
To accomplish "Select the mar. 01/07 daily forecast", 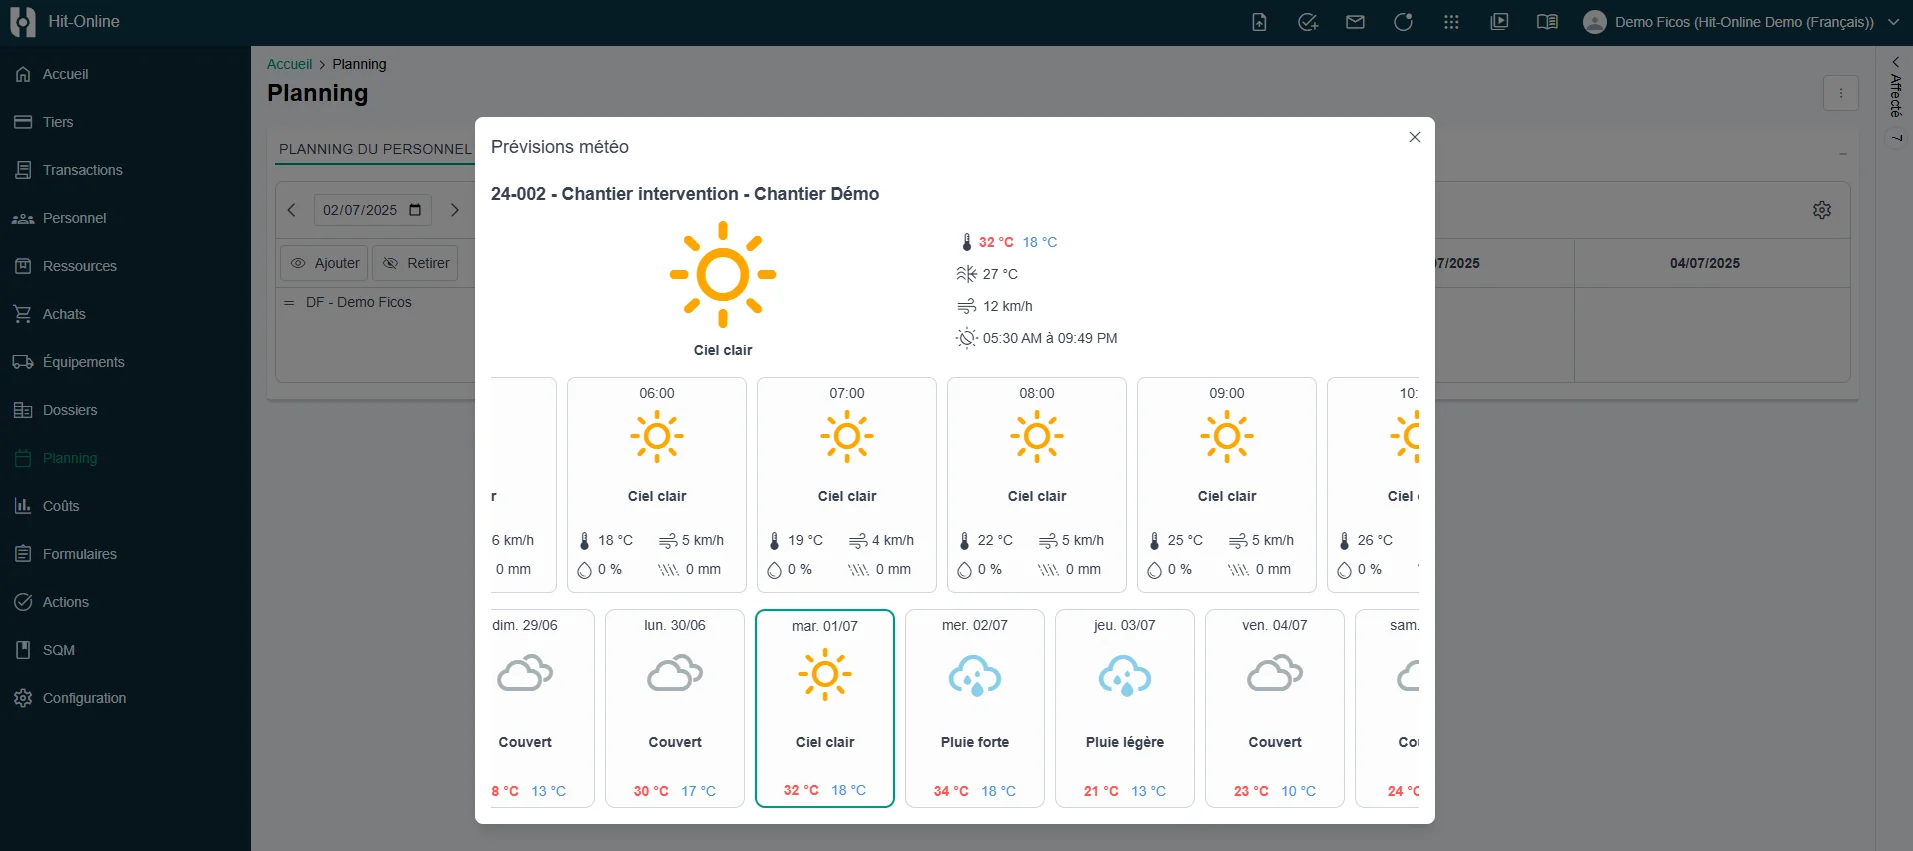I will [825, 708].
